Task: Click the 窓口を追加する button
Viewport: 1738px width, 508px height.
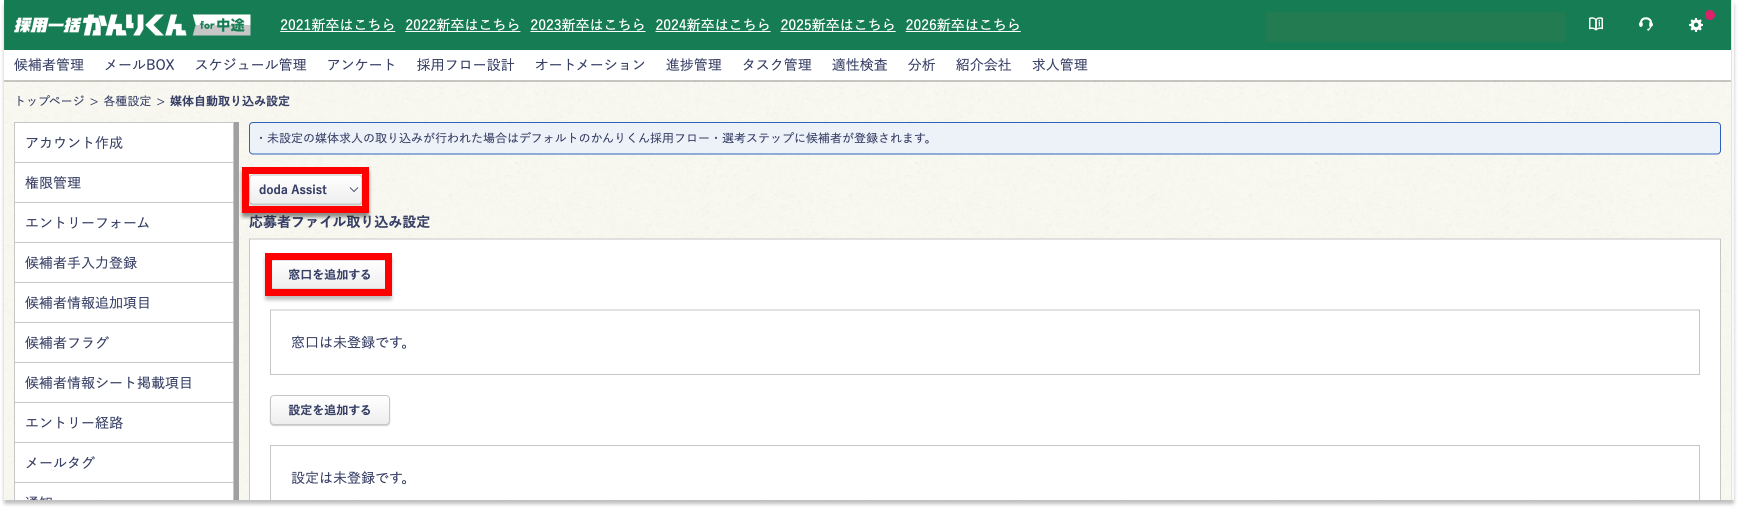Action: pyautogui.click(x=329, y=275)
